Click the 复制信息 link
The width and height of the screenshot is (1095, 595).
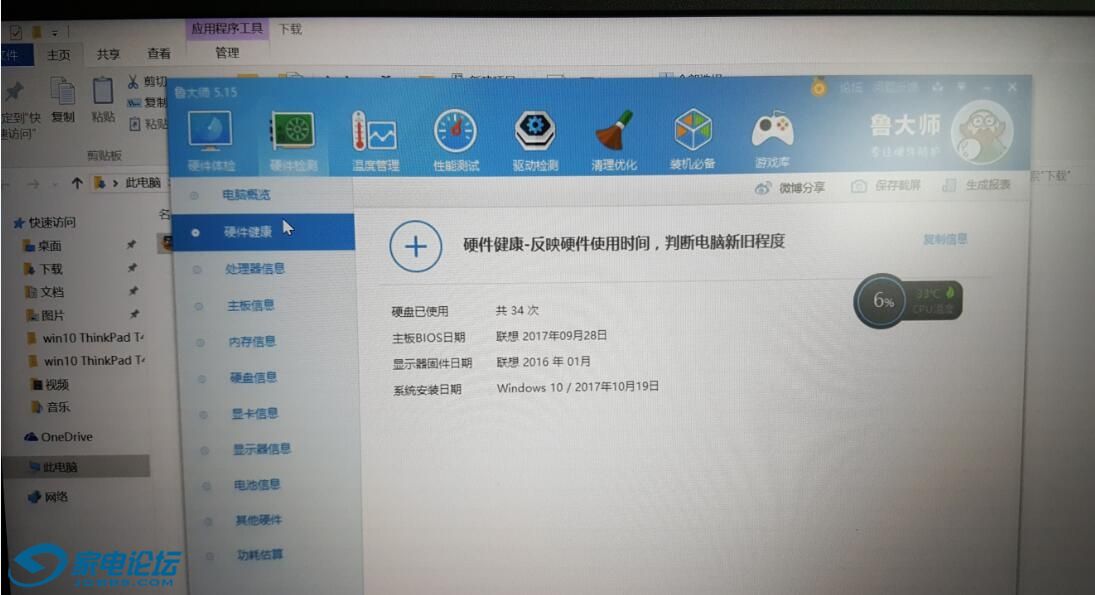click(945, 240)
